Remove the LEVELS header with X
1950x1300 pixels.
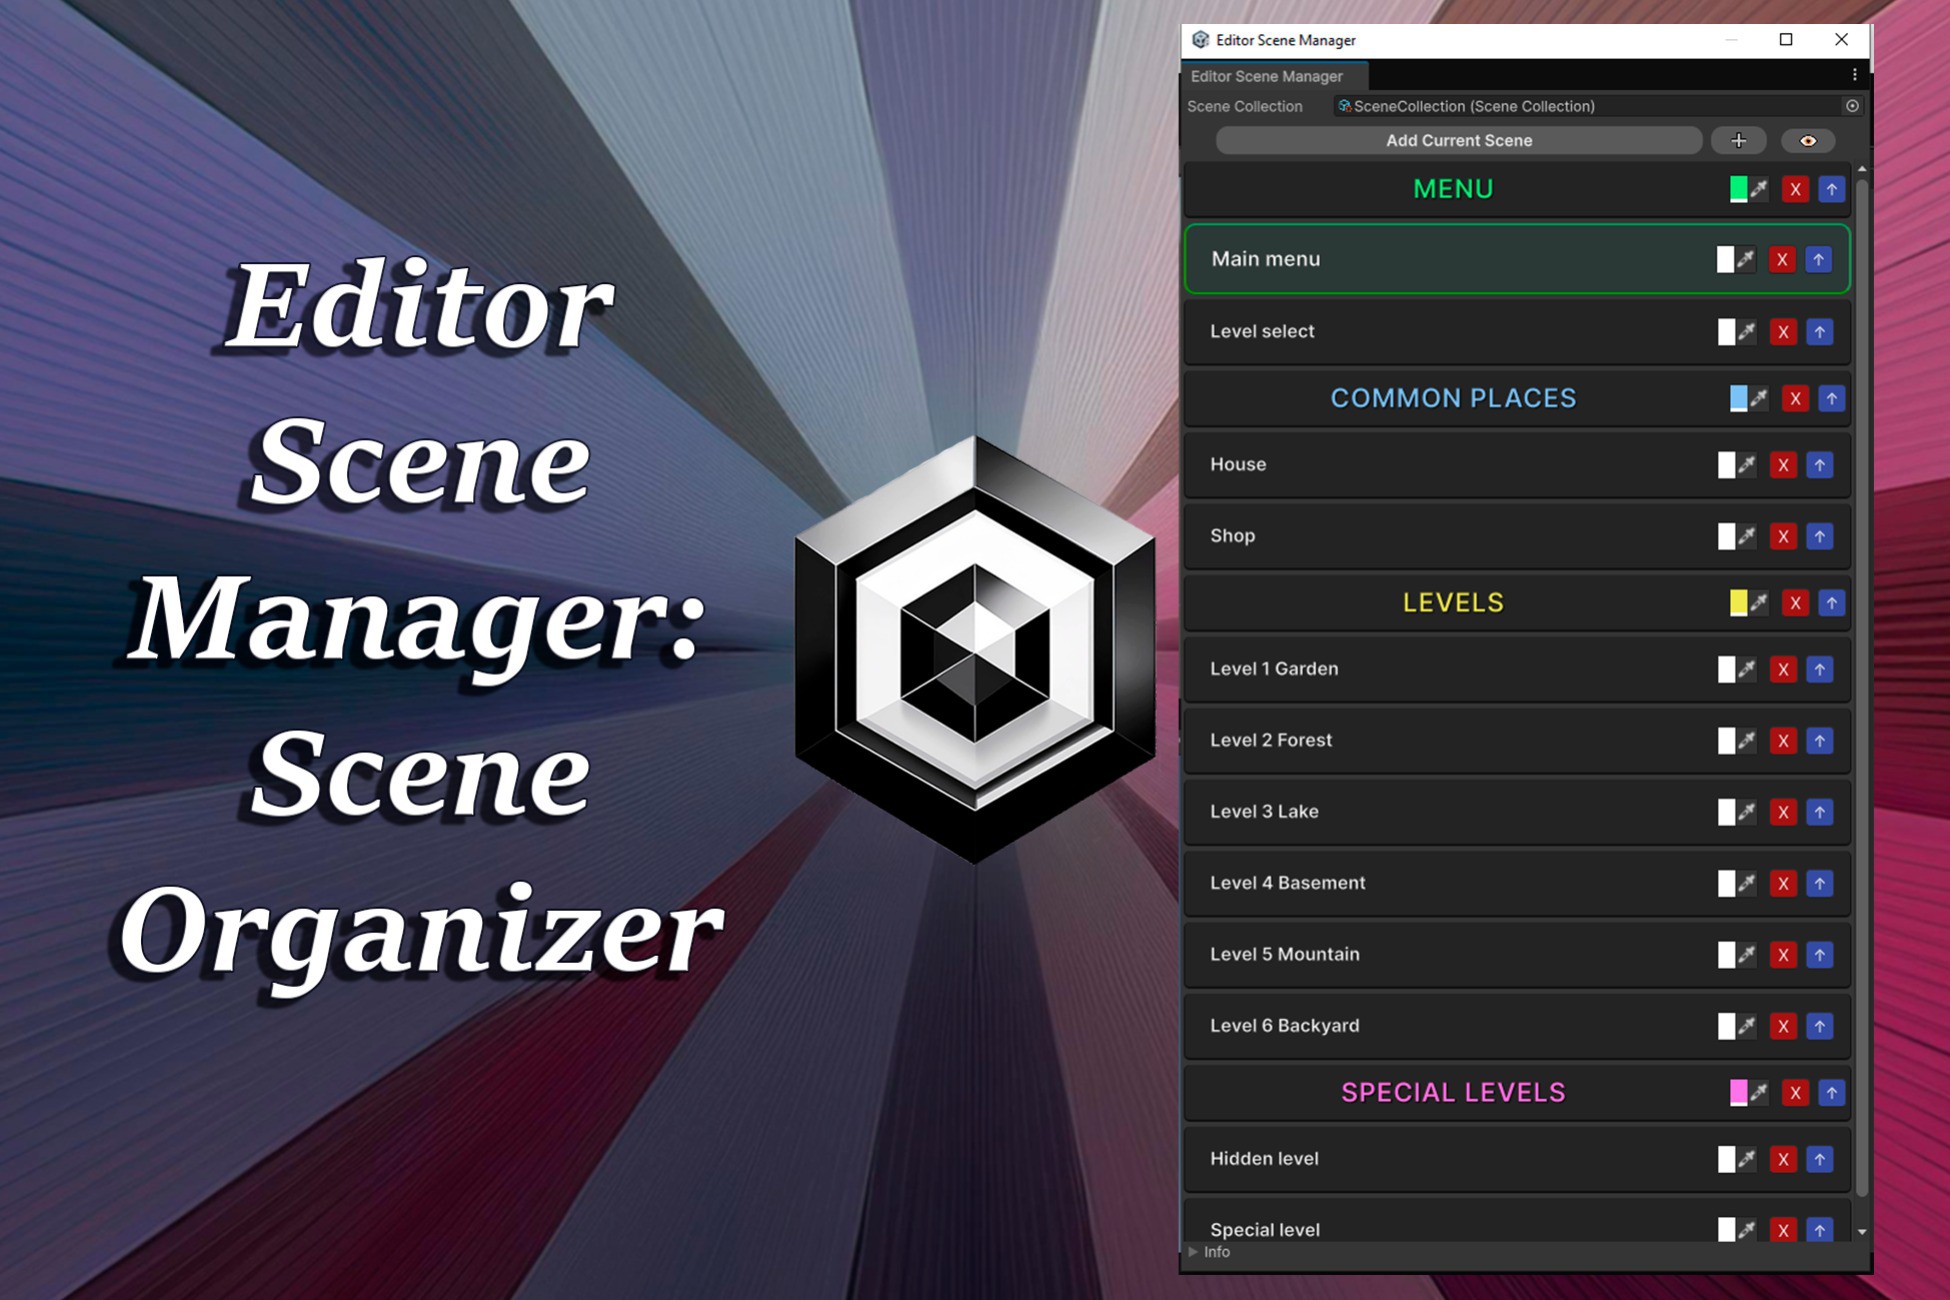point(1795,603)
